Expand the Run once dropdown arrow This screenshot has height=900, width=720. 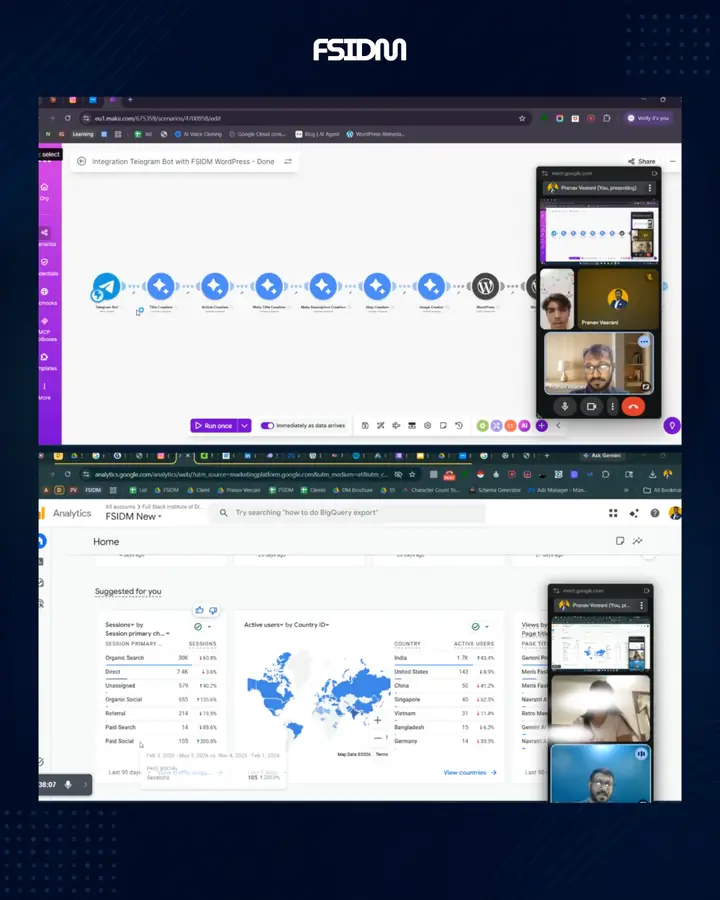point(245,426)
